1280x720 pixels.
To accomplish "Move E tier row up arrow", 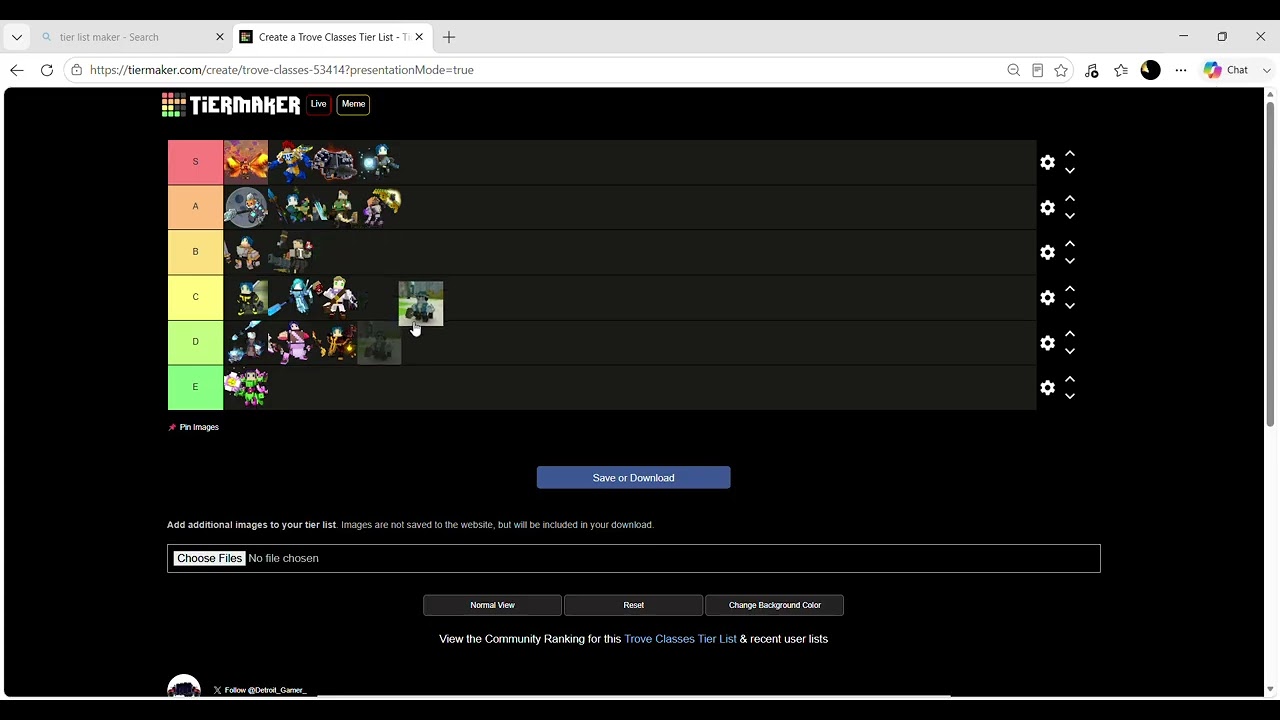I will tap(1070, 379).
